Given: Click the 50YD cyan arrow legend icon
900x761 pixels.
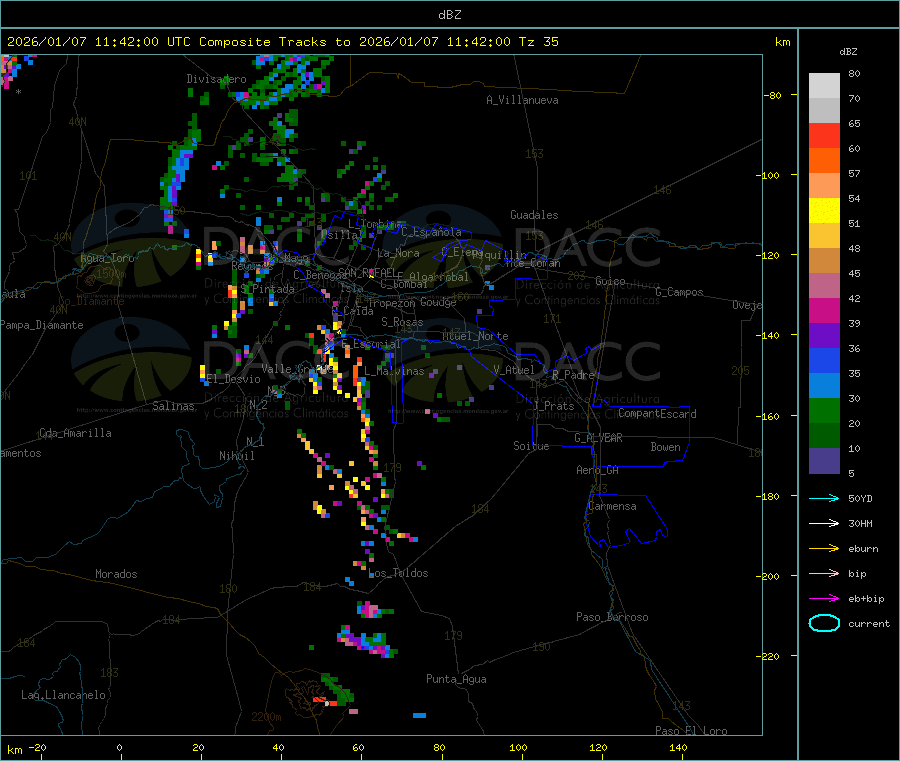Looking at the screenshot, I should coord(824,498).
